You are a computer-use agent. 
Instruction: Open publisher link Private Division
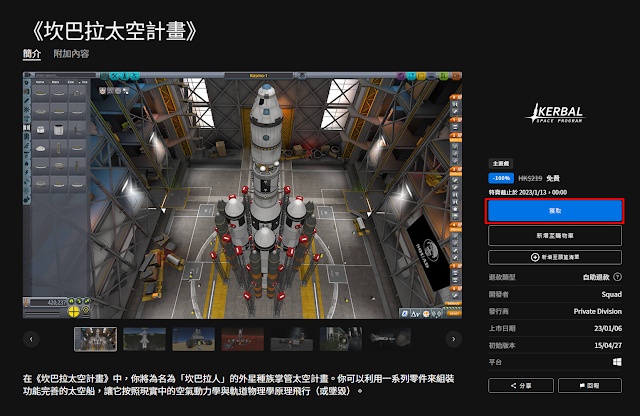tap(598, 311)
